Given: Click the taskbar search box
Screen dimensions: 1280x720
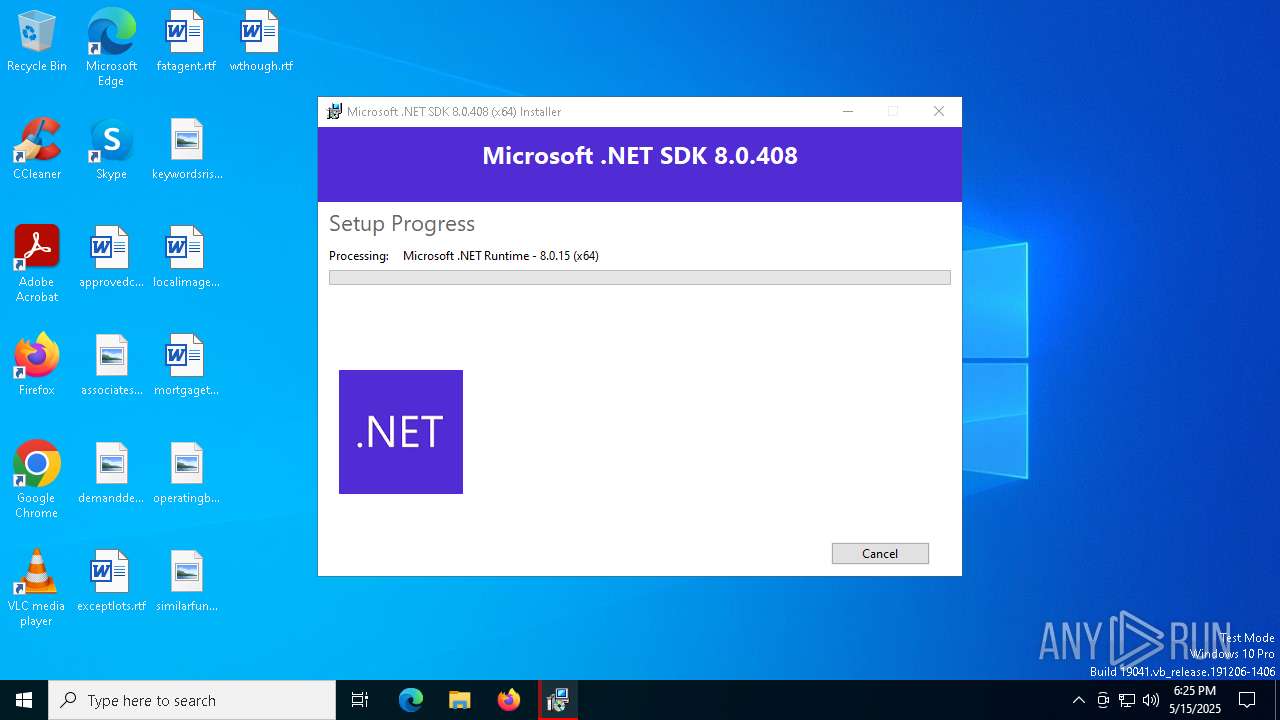Looking at the screenshot, I should point(192,700).
